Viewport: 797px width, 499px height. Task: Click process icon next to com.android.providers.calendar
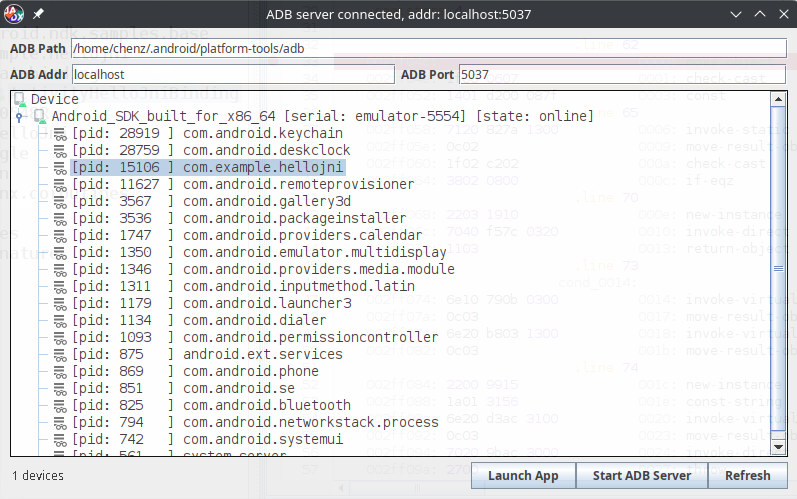coord(60,236)
